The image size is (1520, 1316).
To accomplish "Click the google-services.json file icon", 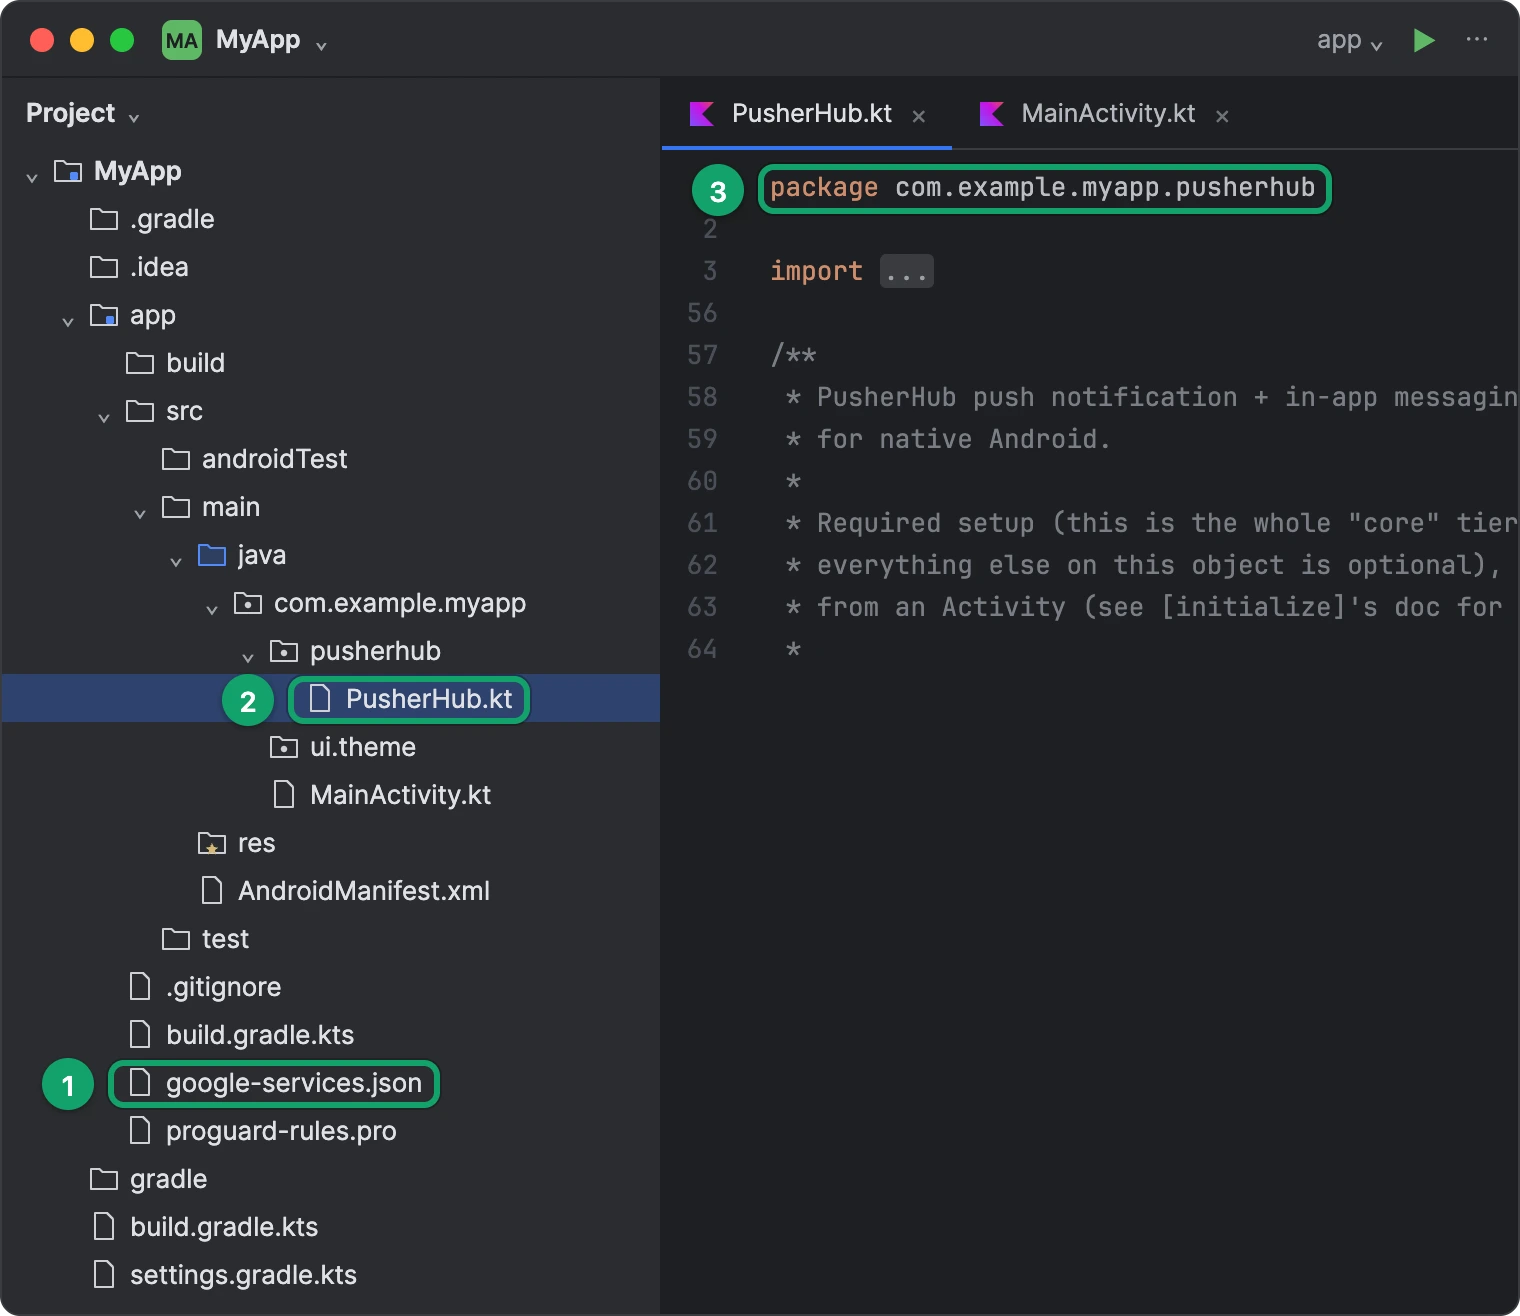I will (140, 1082).
